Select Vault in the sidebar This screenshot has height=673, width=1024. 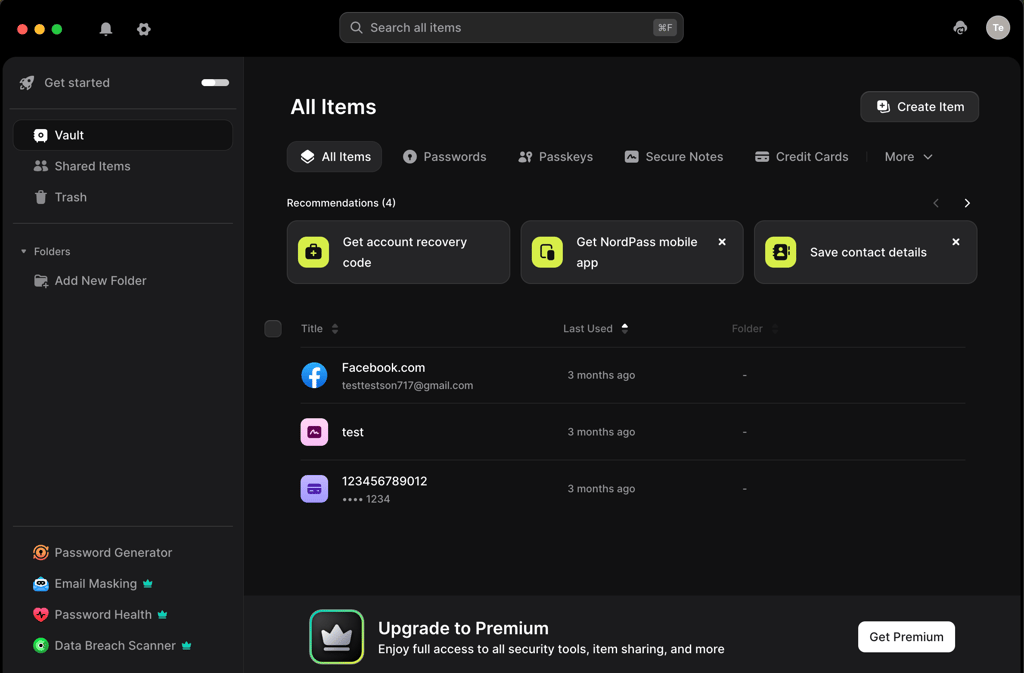click(x=123, y=135)
